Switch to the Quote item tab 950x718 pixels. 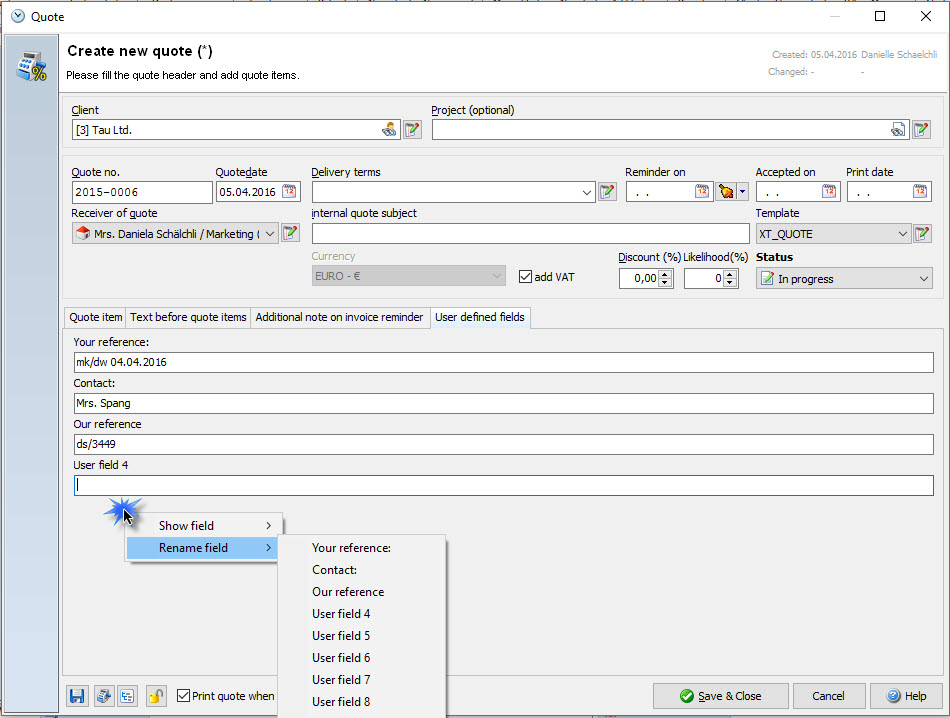[96, 317]
